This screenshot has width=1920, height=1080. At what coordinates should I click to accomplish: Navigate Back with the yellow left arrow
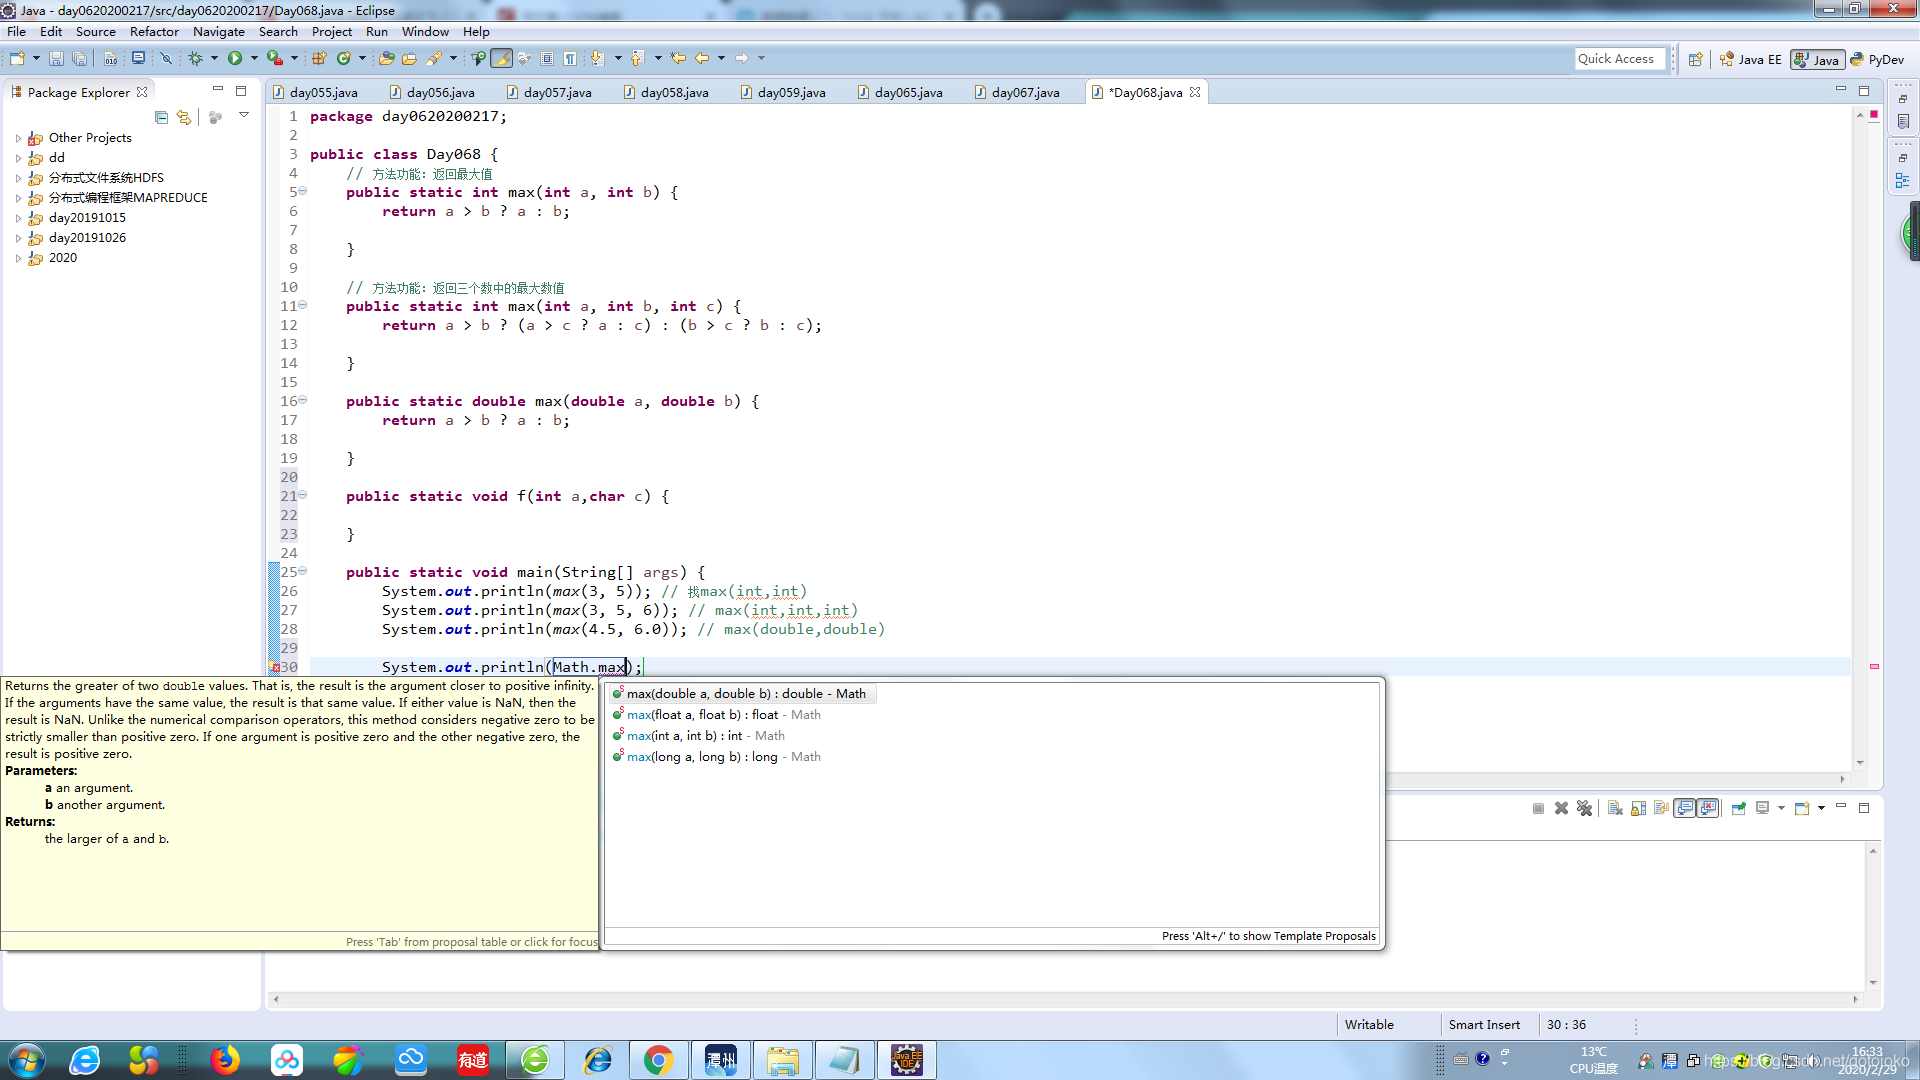702,59
